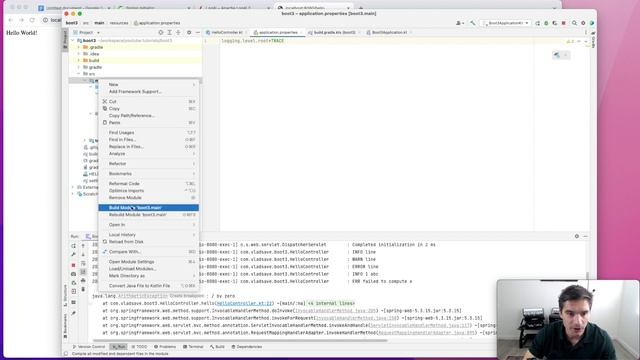Collapse the src folder in project tree

tap(79, 74)
